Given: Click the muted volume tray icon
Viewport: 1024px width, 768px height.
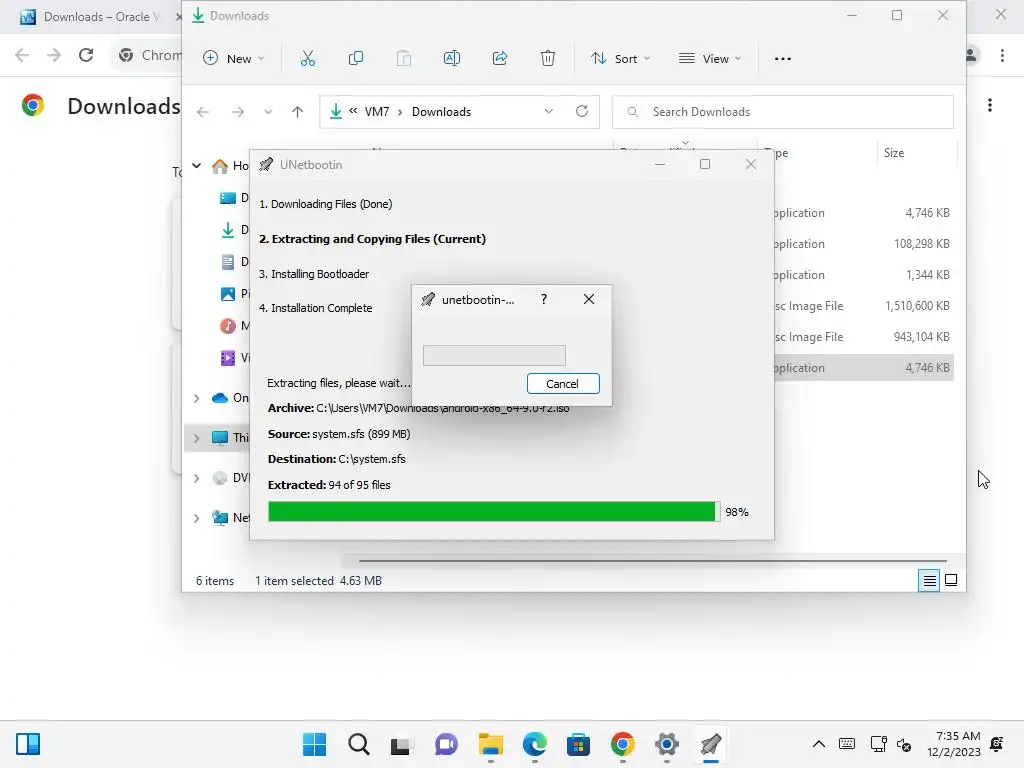Looking at the screenshot, I should (x=904, y=744).
